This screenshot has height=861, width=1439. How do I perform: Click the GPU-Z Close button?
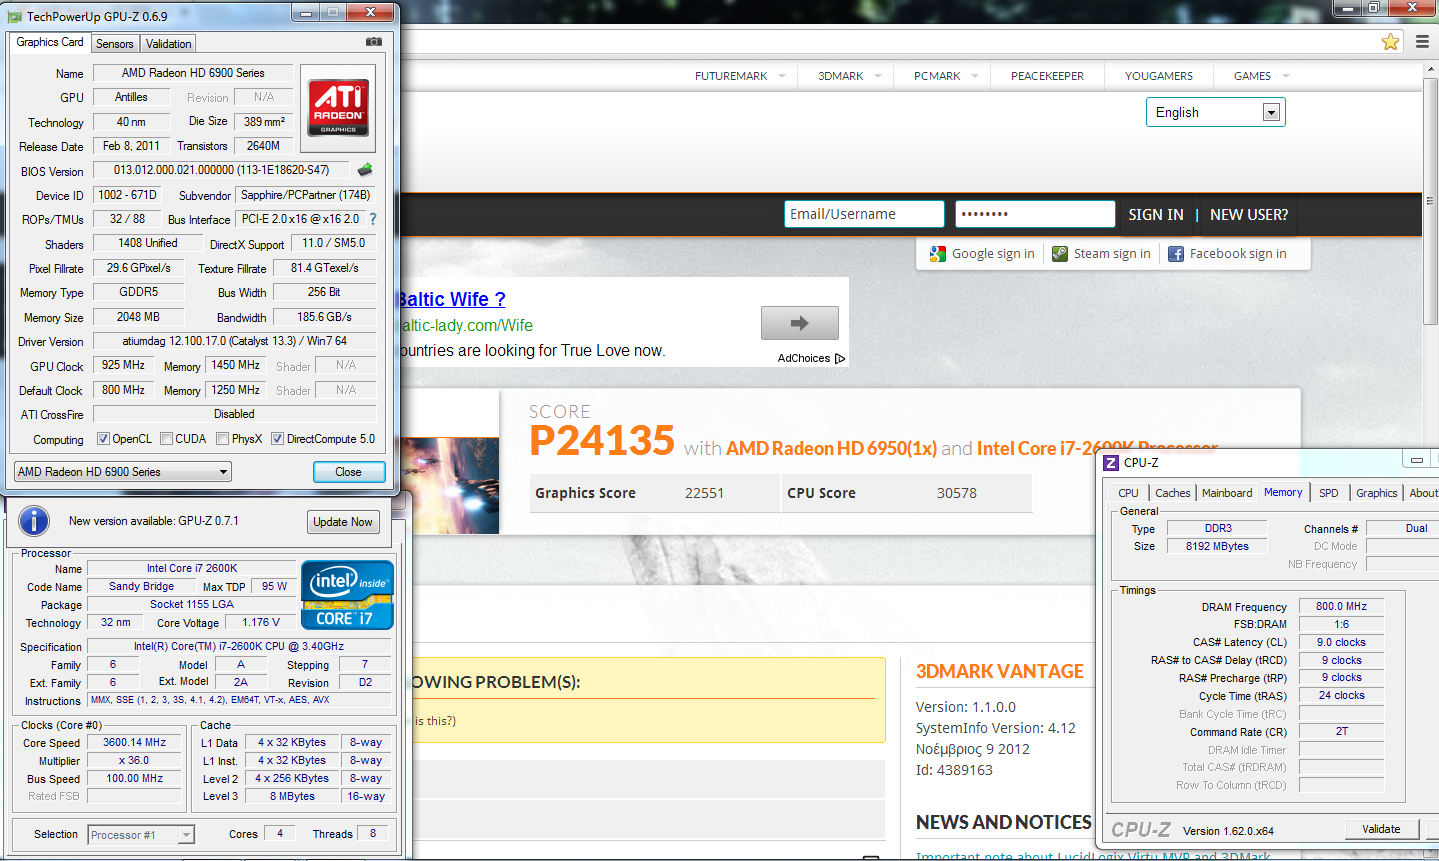pyautogui.click(x=349, y=472)
